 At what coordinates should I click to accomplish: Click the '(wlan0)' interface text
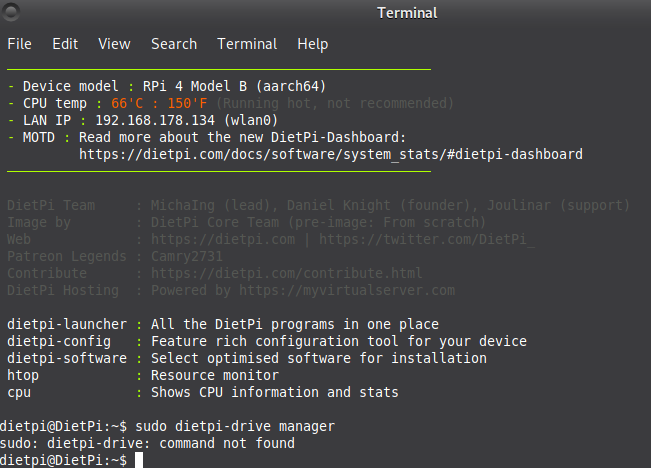pos(251,120)
